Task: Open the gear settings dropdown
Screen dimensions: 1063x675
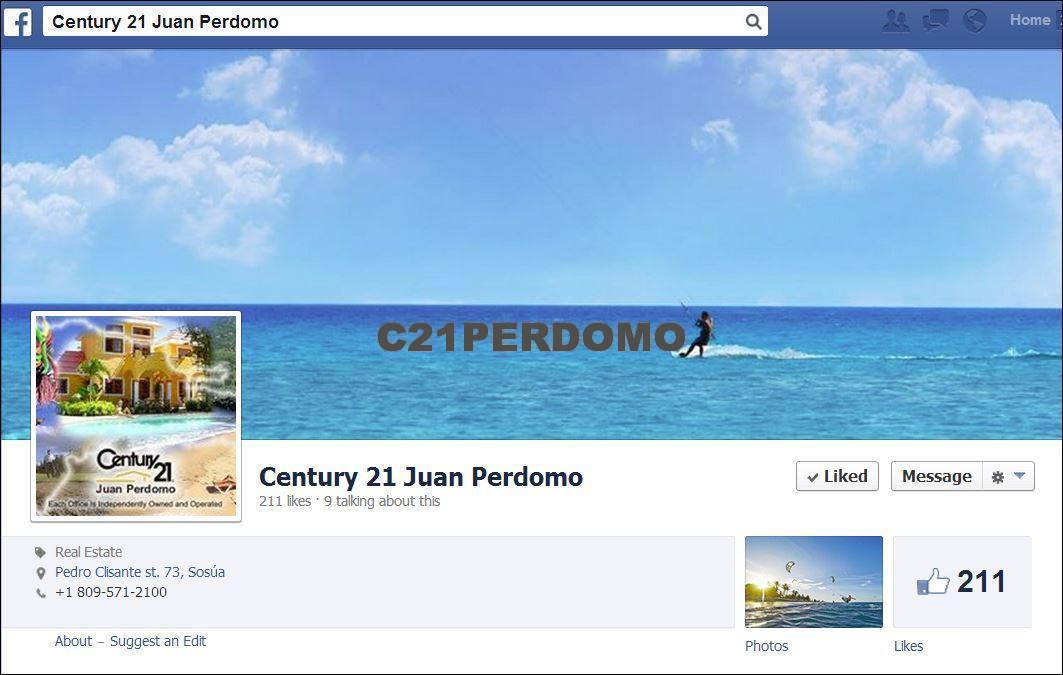Action: pos(998,477)
